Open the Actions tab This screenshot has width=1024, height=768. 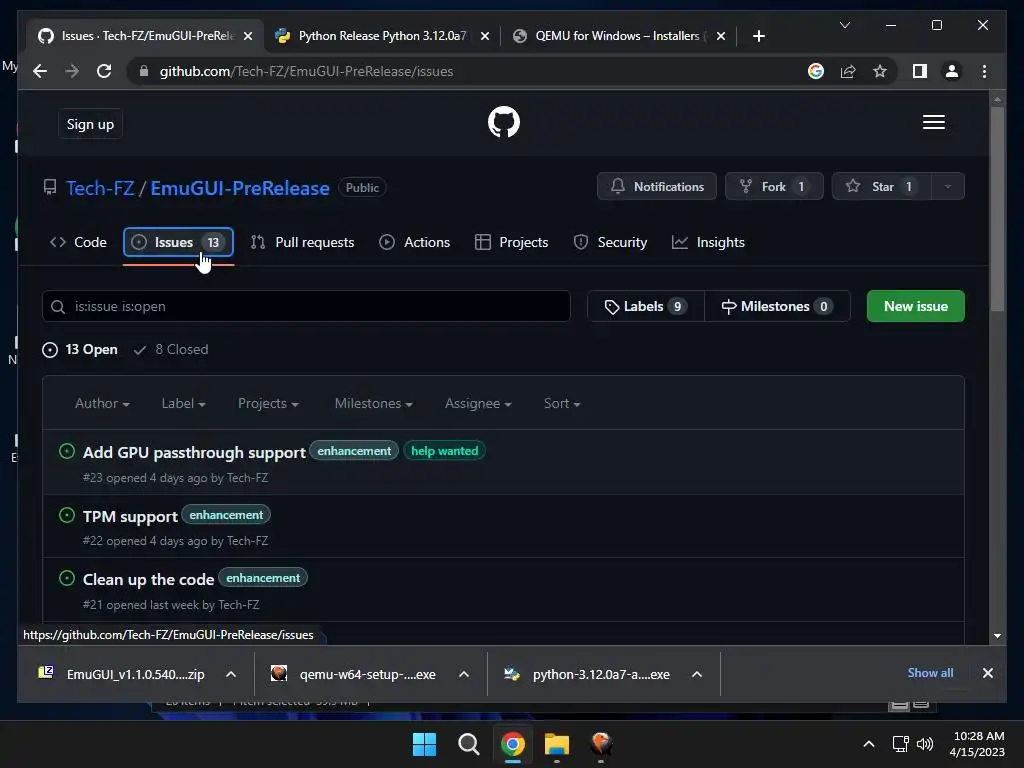(415, 242)
